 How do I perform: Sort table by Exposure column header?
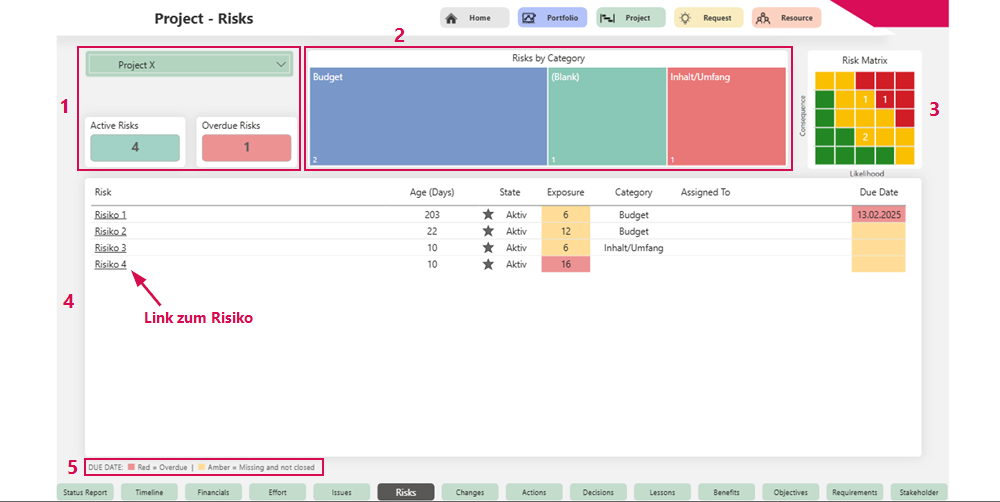(x=565, y=192)
